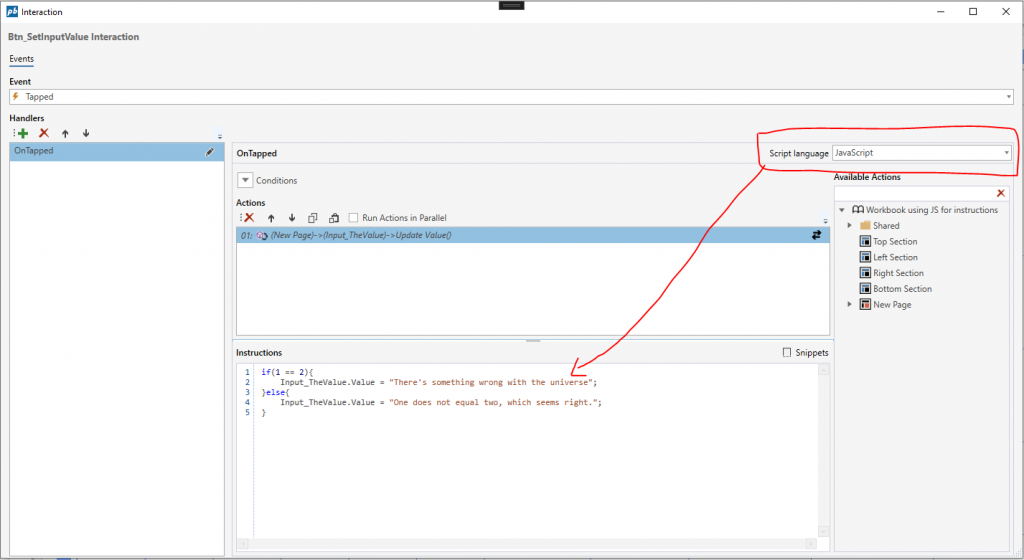1024x560 pixels.
Task: Delete the selected action in Actions toolbar
Action: (x=248, y=218)
